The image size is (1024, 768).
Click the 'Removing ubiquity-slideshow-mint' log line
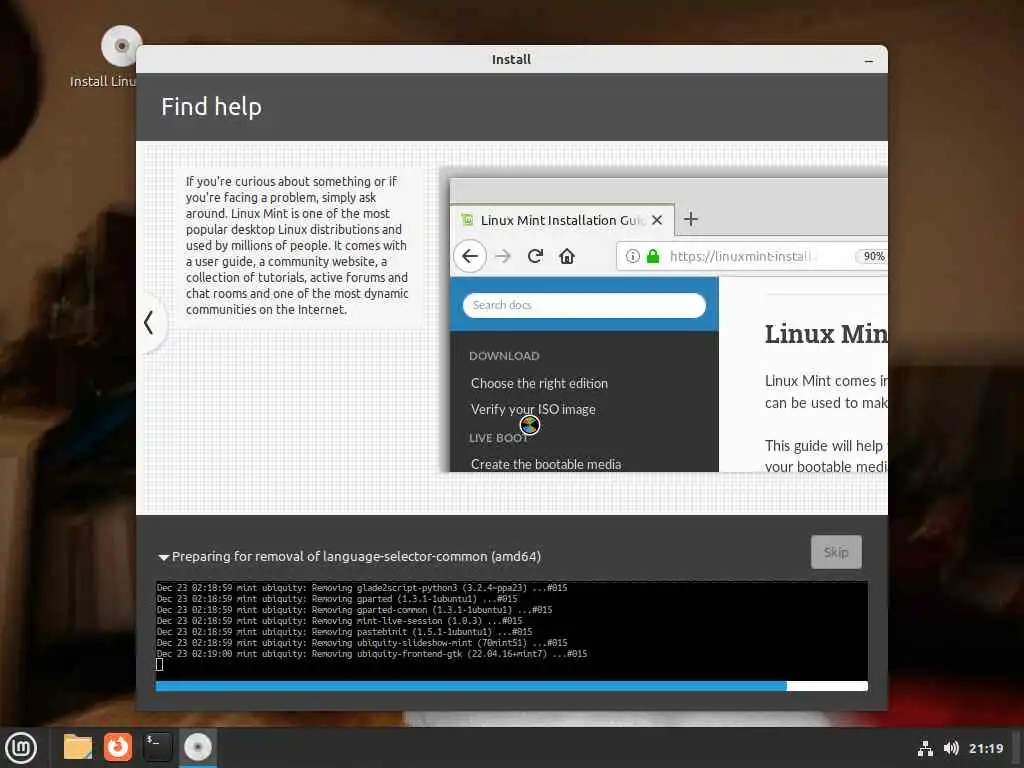point(362,643)
